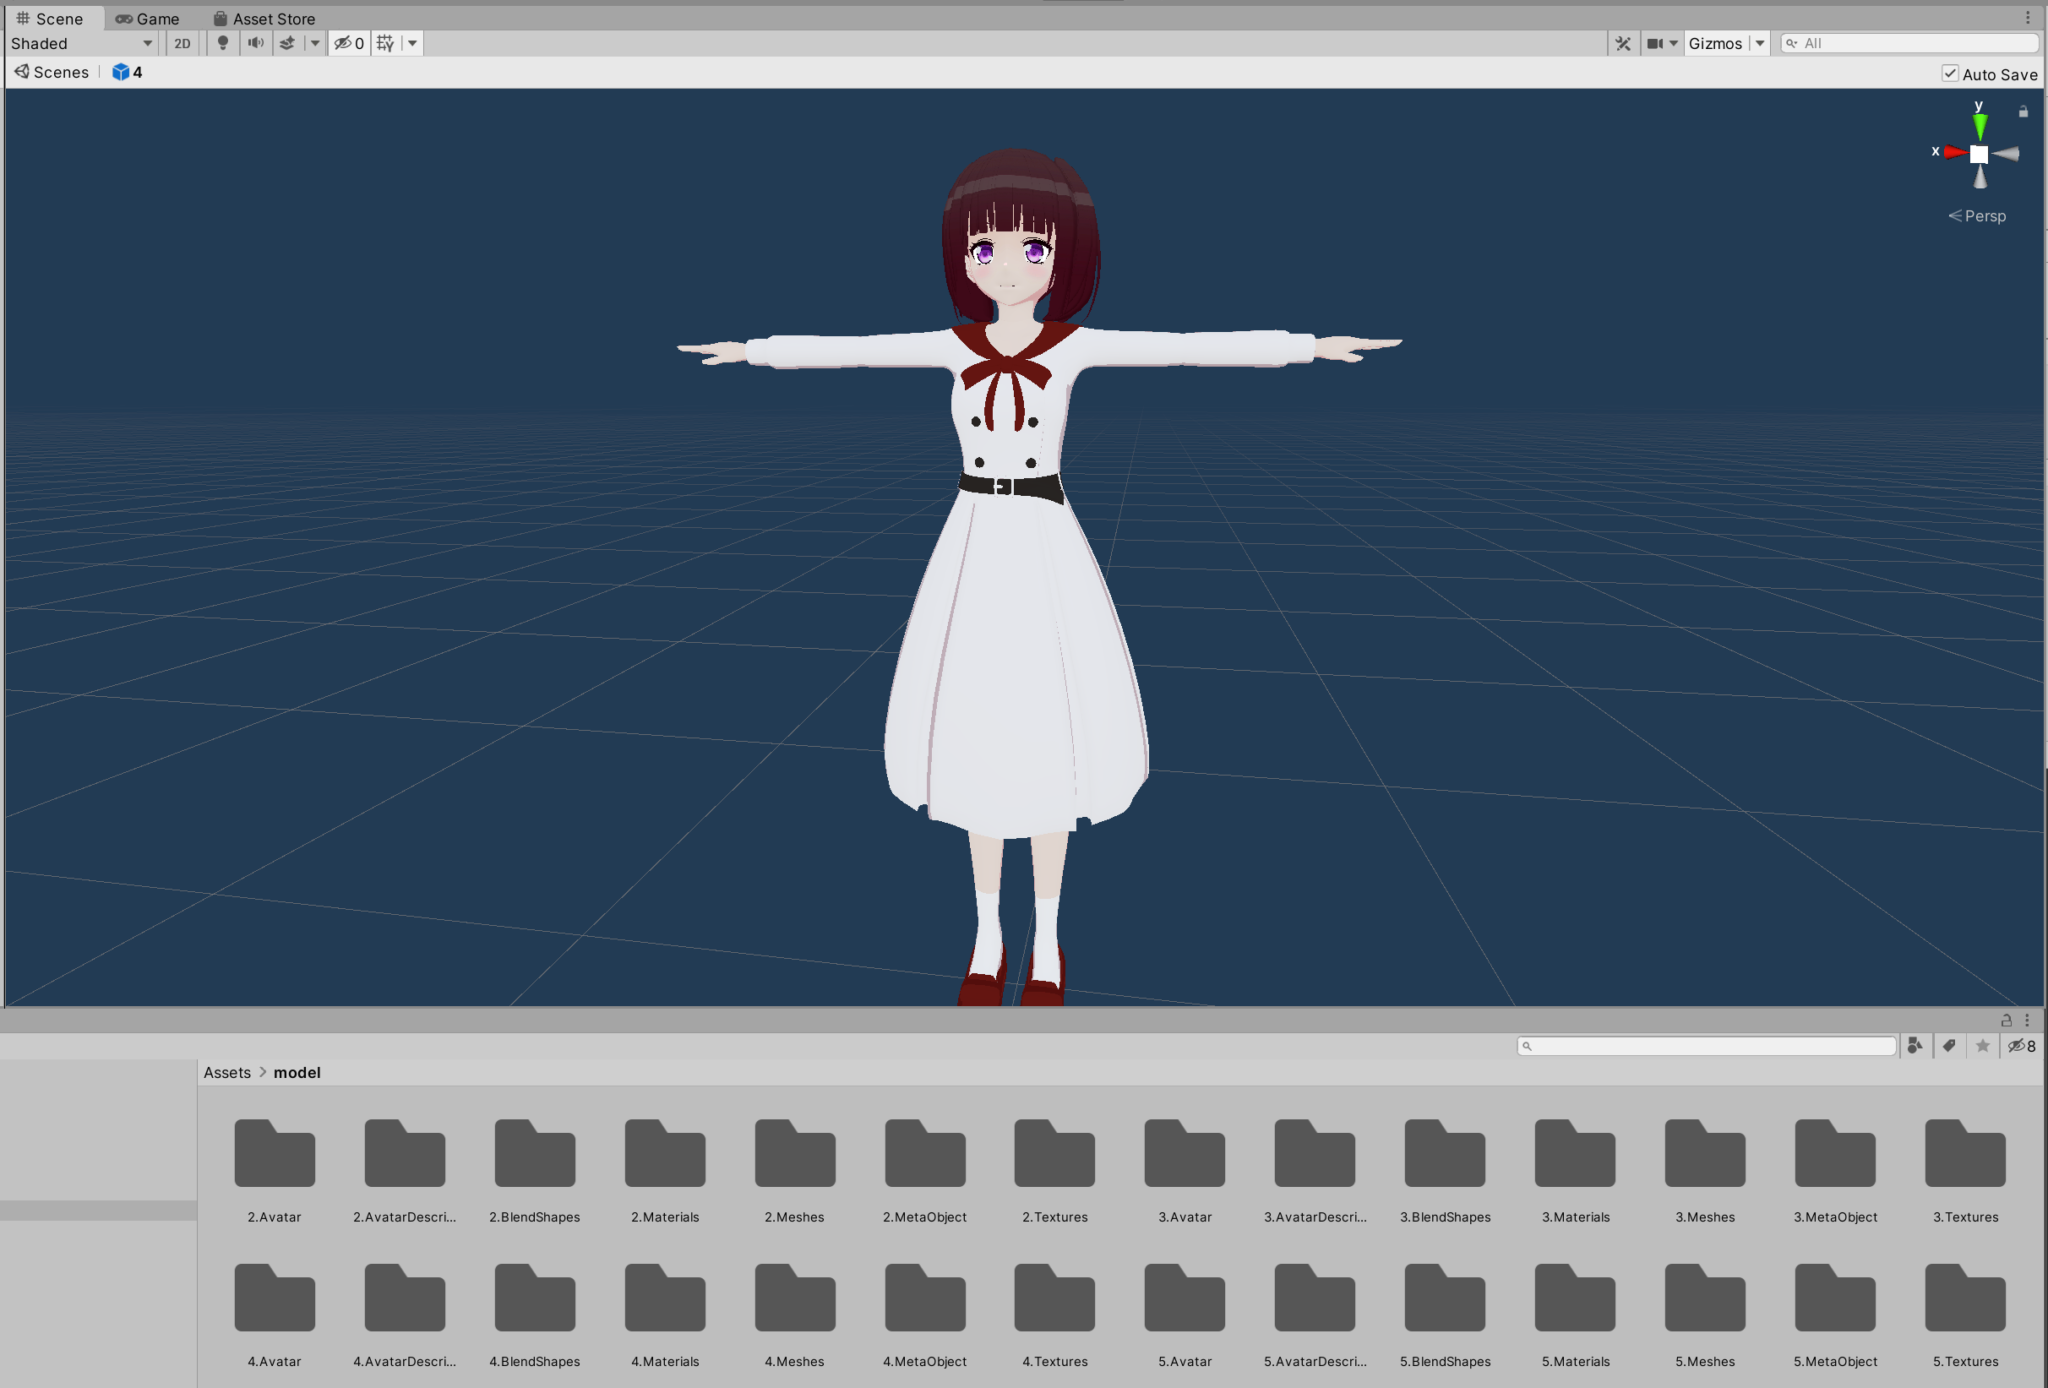Image resolution: width=2048 pixels, height=1388 pixels.
Task: Click the Assets breadcrumb link
Action: pos(227,1072)
